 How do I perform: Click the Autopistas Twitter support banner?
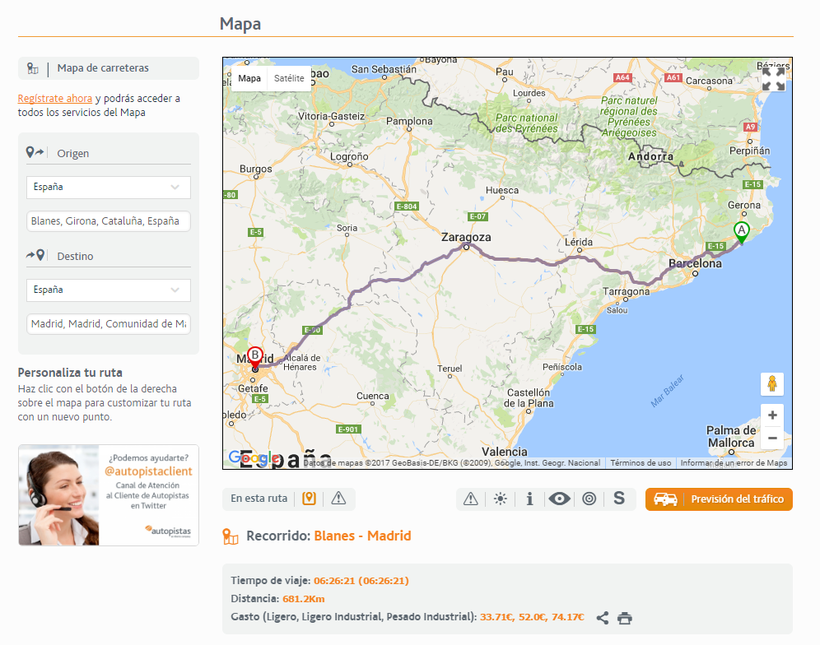[108, 495]
